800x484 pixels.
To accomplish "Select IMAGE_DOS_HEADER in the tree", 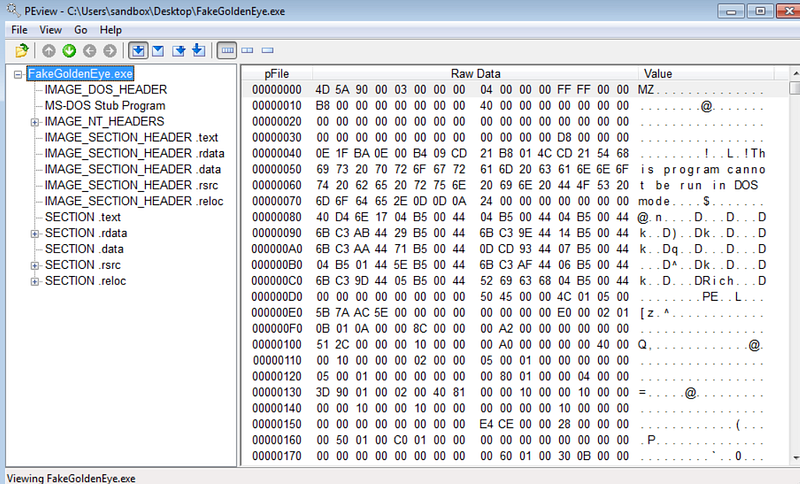I will click(x=106, y=90).
